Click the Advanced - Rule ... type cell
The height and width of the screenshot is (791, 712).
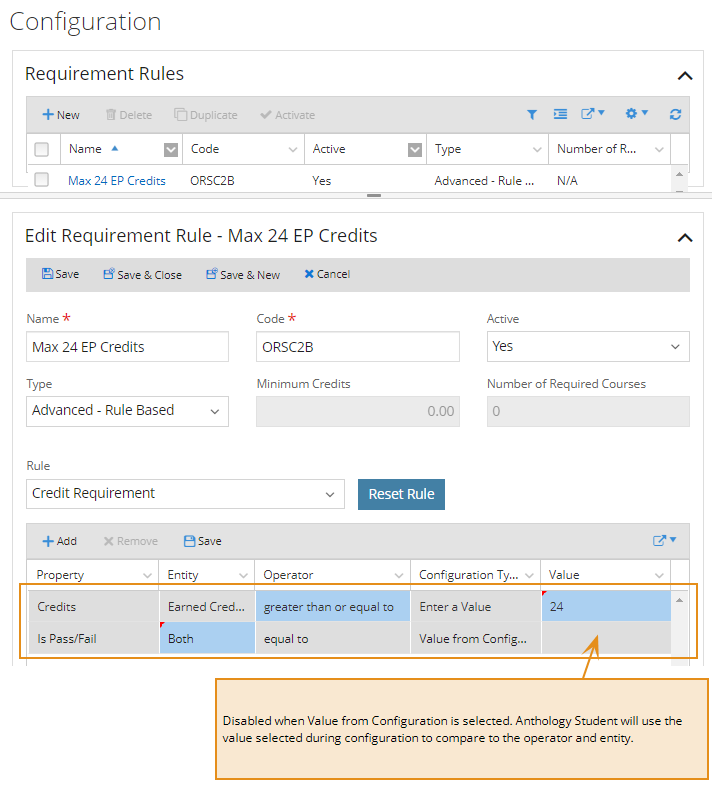pos(484,181)
